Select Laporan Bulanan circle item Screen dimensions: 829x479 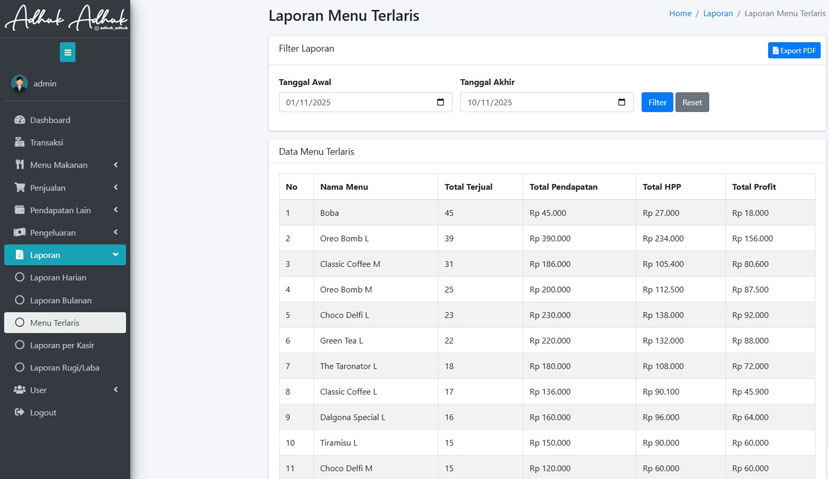(x=19, y=300)
